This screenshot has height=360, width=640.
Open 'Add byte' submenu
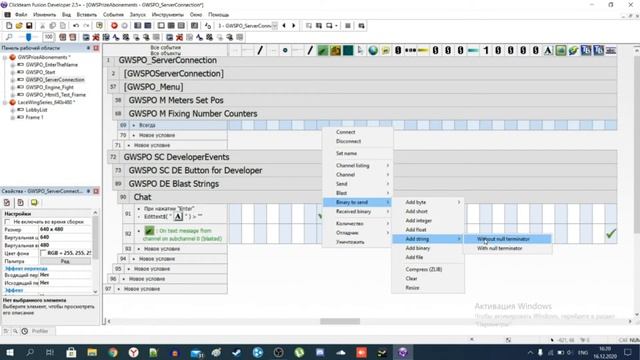point(428,202)
